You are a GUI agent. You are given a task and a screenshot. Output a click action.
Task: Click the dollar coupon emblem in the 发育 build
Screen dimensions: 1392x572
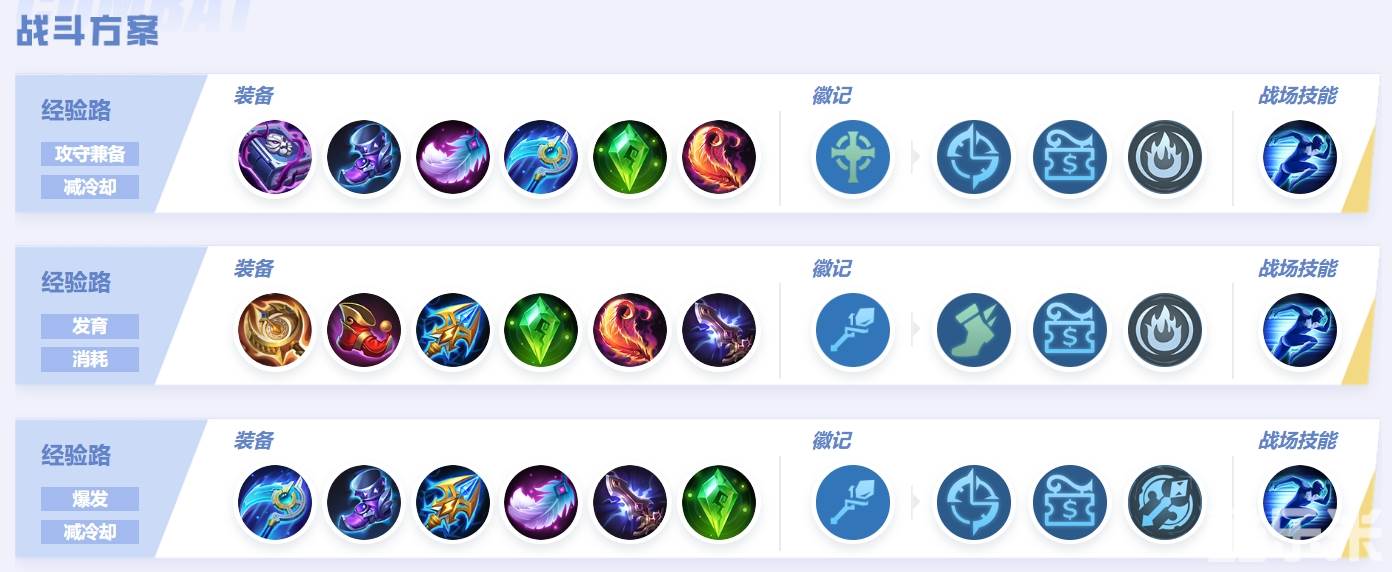point(1069,331)
